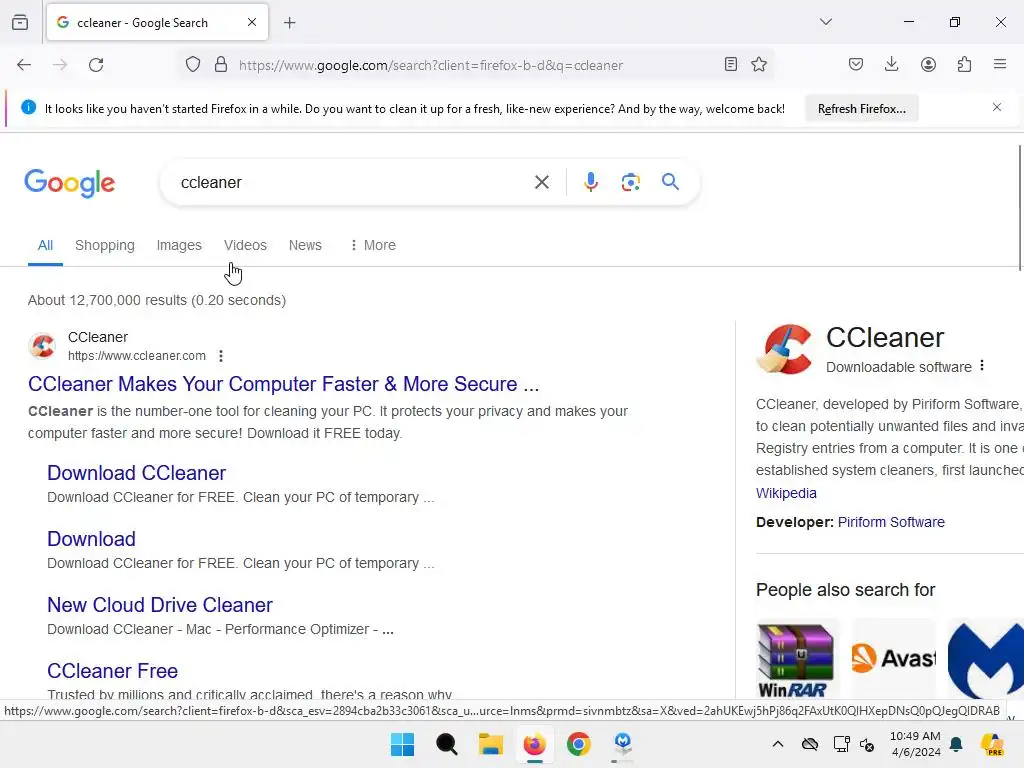
Task: Save page to Pocket icon
Action: (856, 64)
